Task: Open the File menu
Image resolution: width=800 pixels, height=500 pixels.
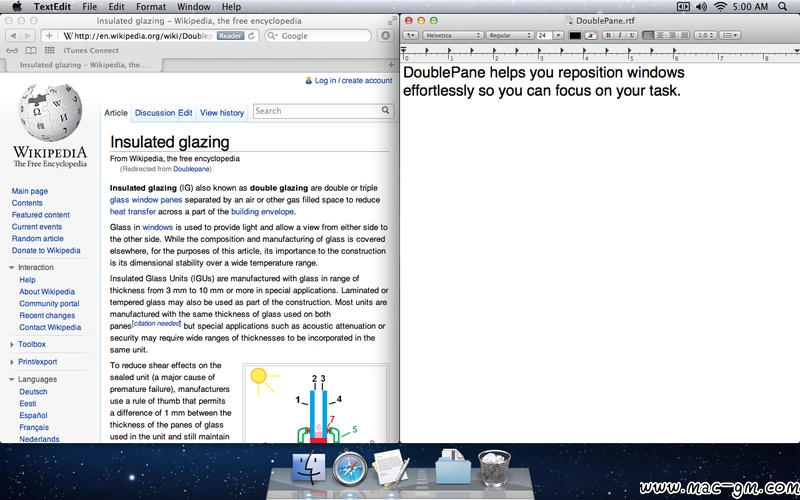Action: pos(89,7)
